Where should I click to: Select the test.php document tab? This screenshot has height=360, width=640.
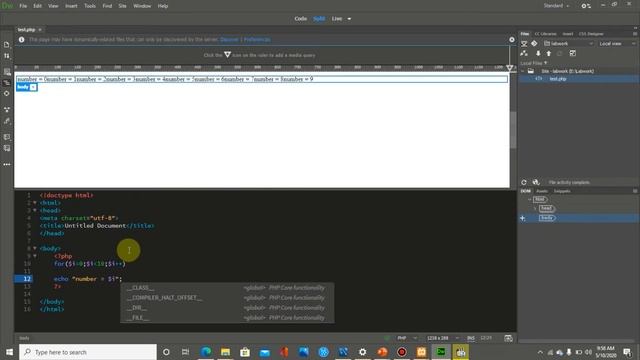tap(27, 30)
